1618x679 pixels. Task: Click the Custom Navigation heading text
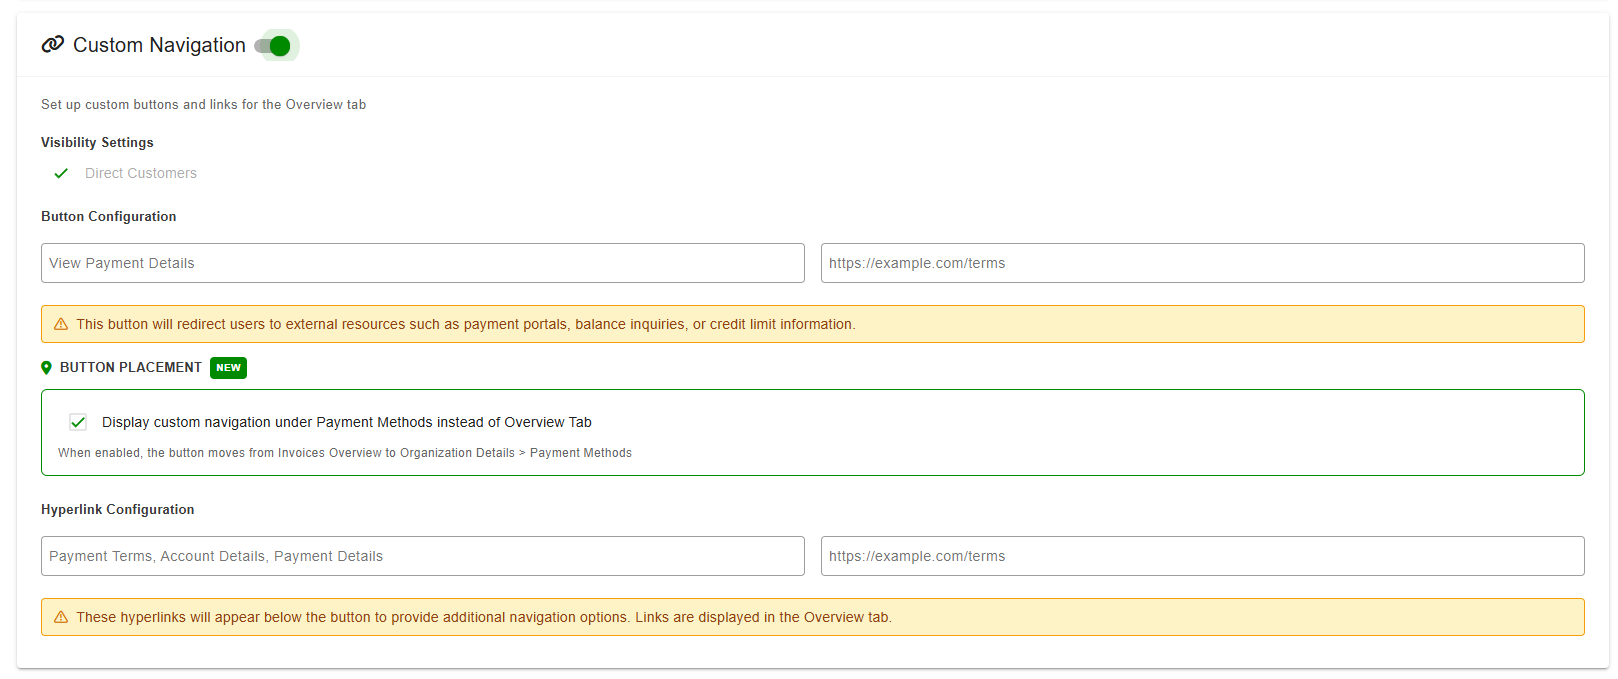click(x=159, y=45)
